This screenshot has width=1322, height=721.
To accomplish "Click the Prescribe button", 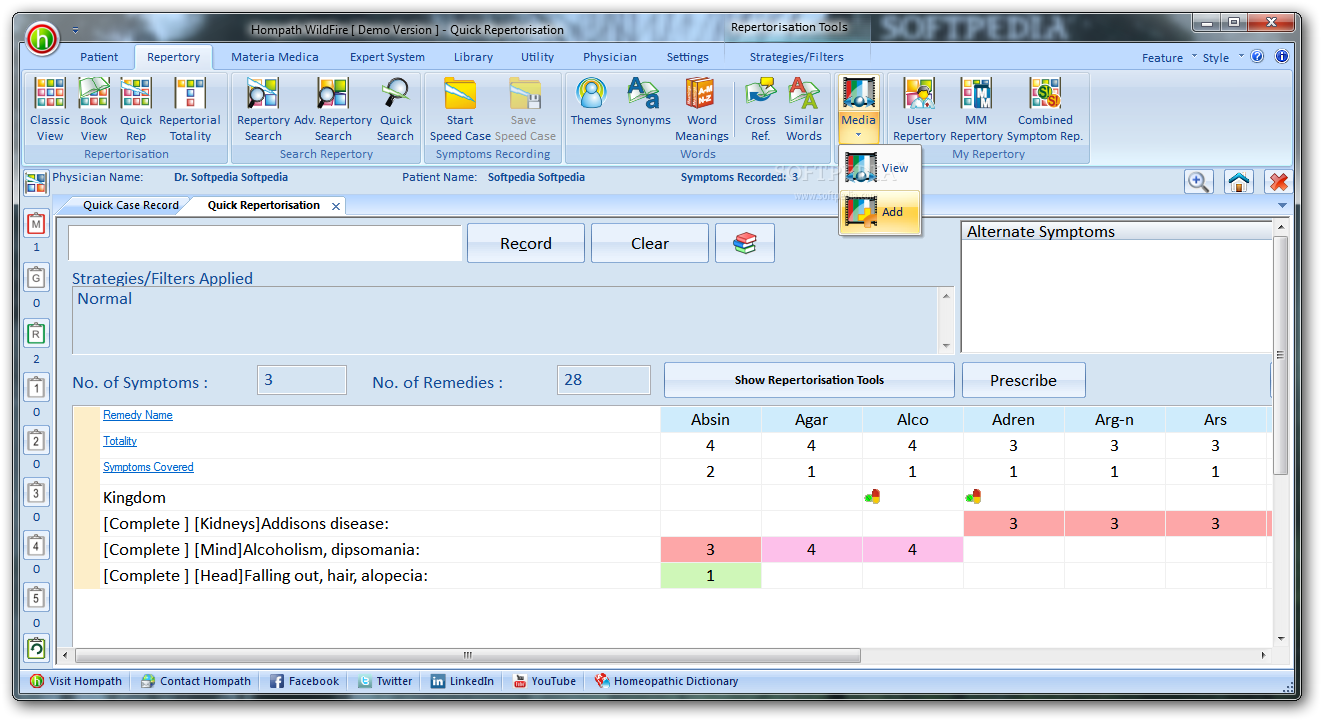I will point(1023,380).
